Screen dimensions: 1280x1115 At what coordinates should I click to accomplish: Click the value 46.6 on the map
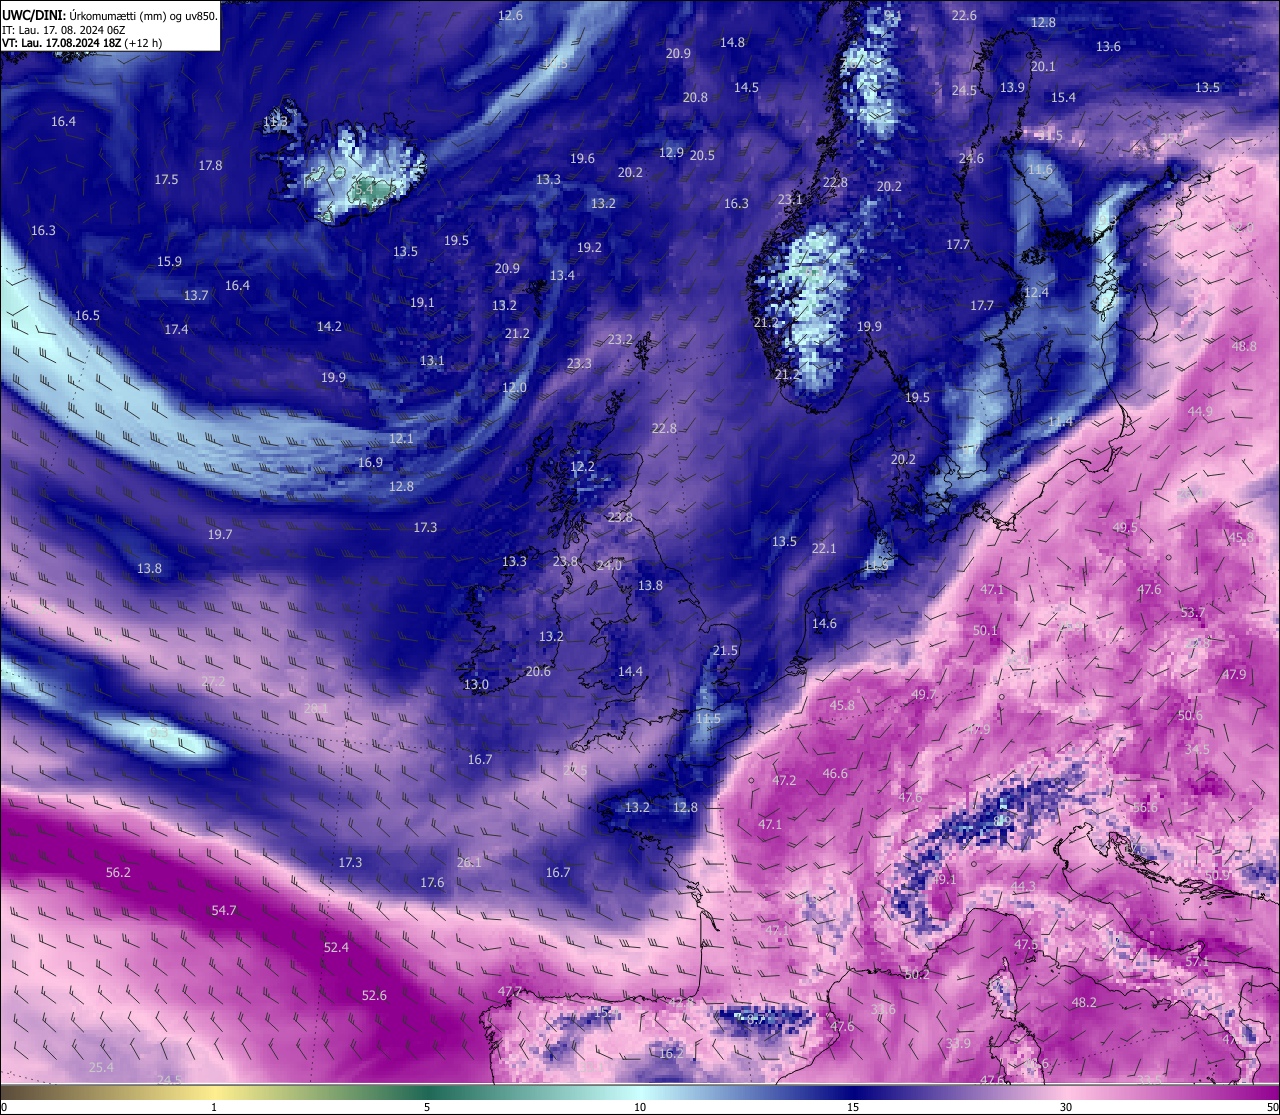(x=835, y=773)
